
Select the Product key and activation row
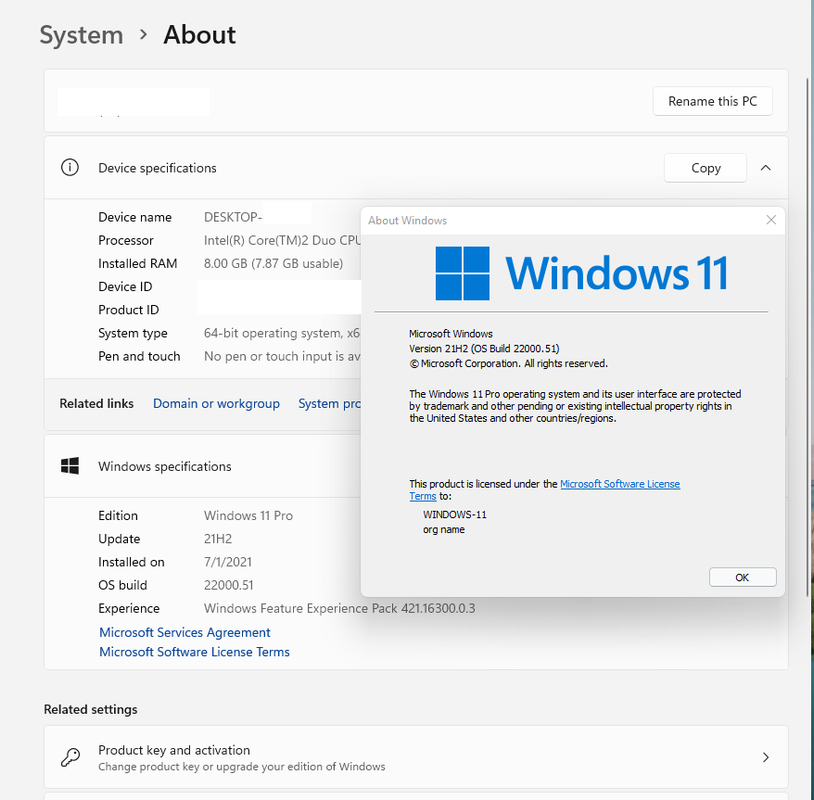click(x=416, y=757)
